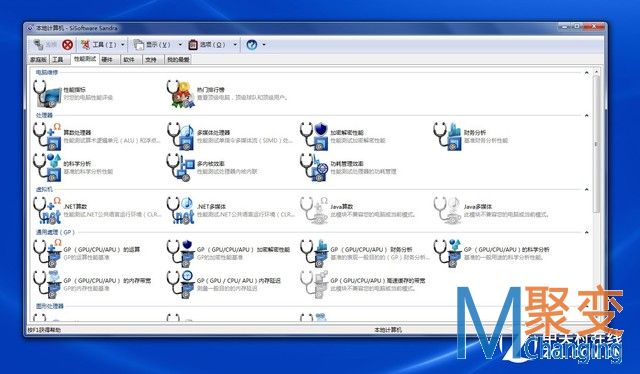Open the 加密解密性能 processor benchmark
The width and height of the screenshot is (640, 374).
(343, 136)
